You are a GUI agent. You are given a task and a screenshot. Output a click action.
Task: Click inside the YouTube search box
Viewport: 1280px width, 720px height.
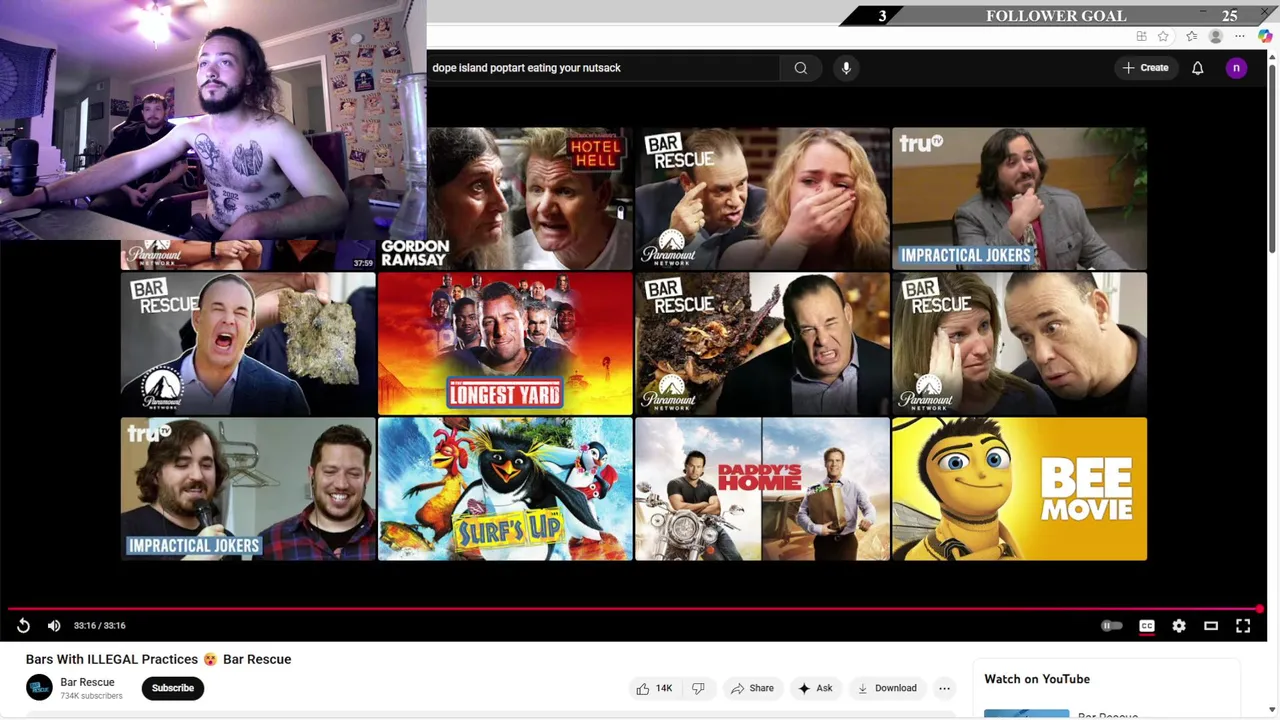click(603, 68)
